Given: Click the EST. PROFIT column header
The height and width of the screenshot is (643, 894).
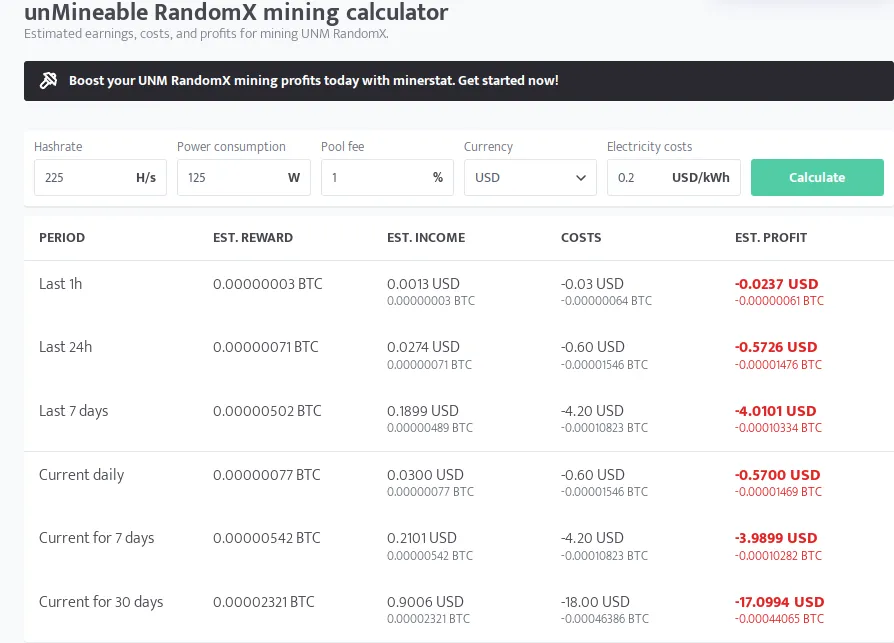Looking at the screenshot, I should click(771, 238).
